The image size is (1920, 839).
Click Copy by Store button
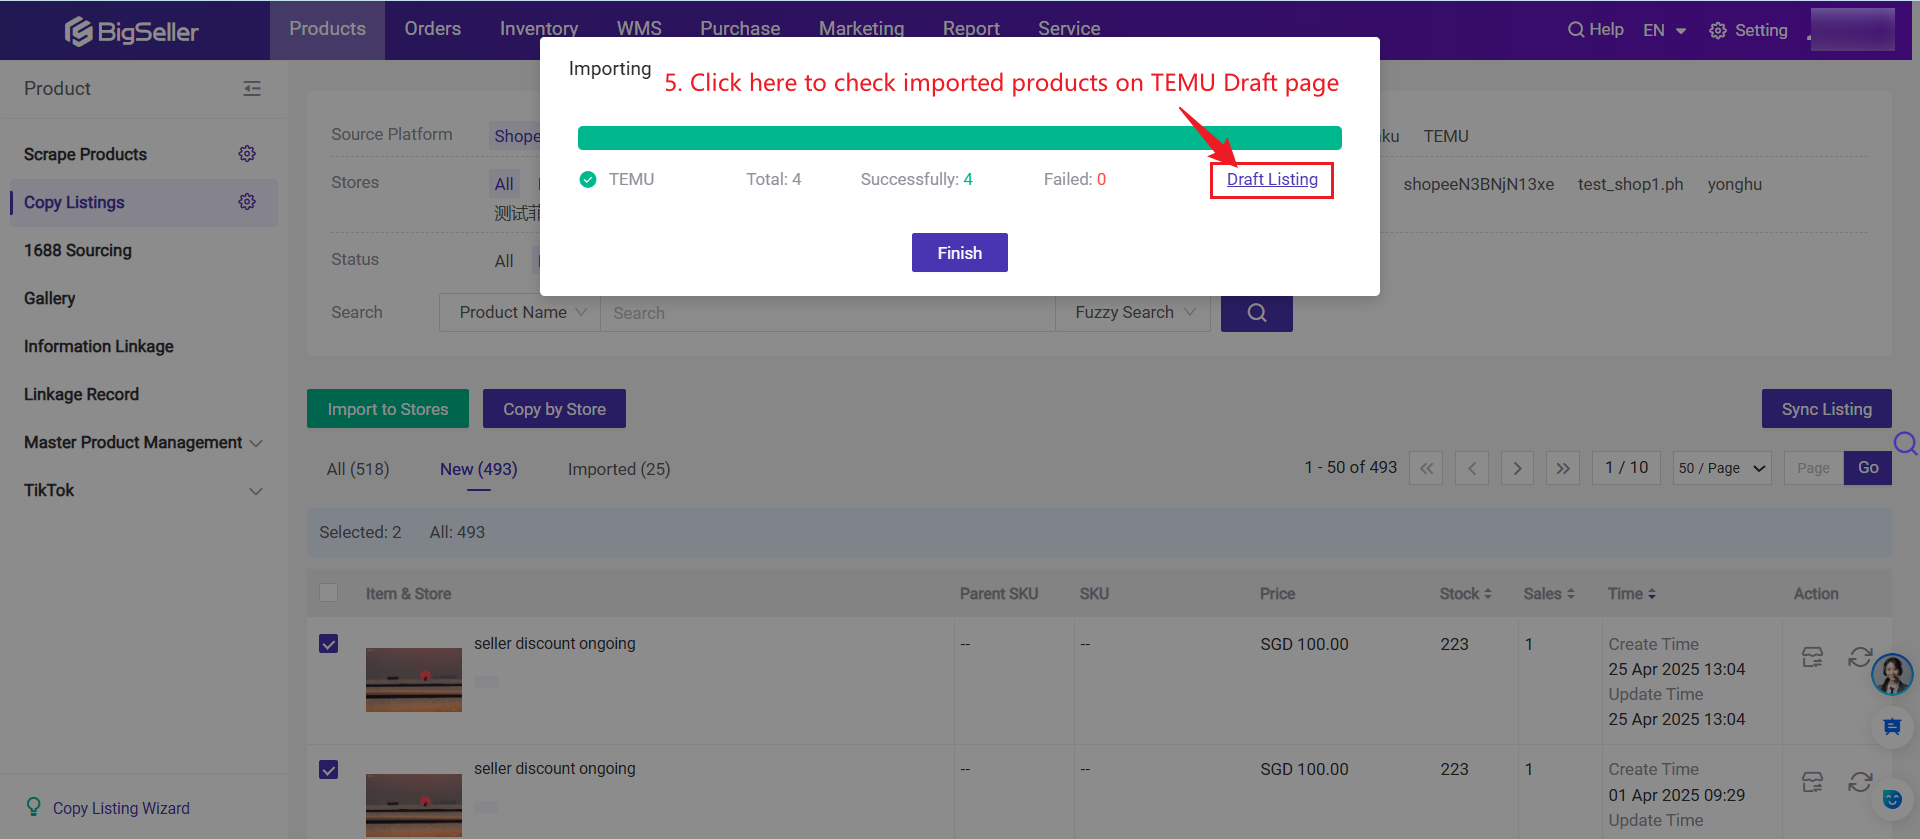554,409
